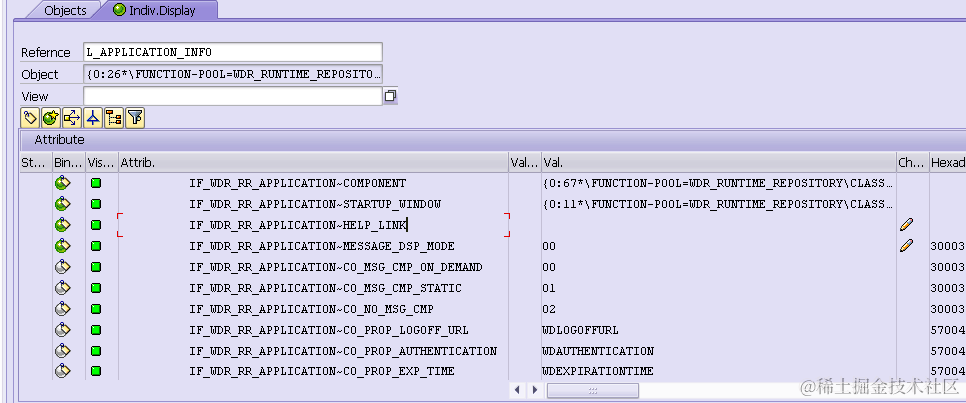Click the value WDEXPIRATIONTIME
Image resolution: width=966 pixels, height=403 pixels.
598,372
